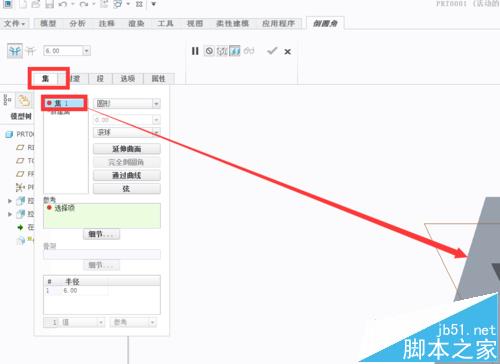
Task: Open the 选项 panel tab
Action: pos(128,78)
